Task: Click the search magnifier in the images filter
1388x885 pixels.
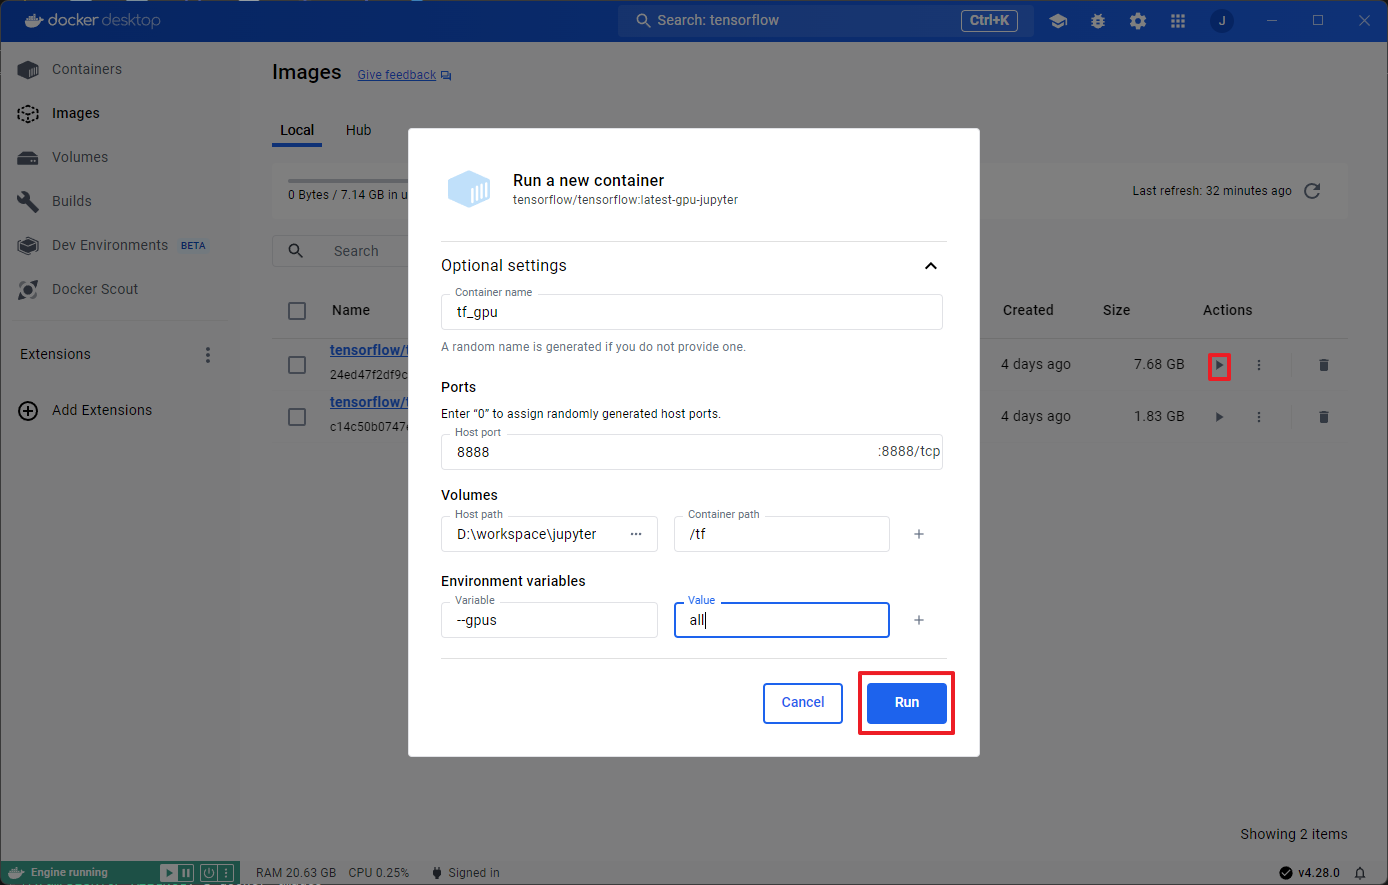Action: 296,251
